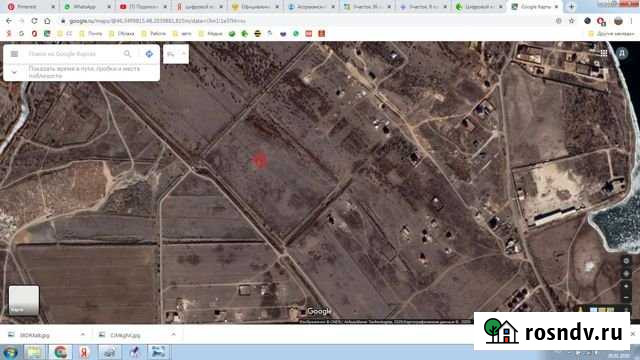Open the Google apps grid
The width and height of the screenshot is (640, 360).
pyautogui.click(x=604, y=53)
